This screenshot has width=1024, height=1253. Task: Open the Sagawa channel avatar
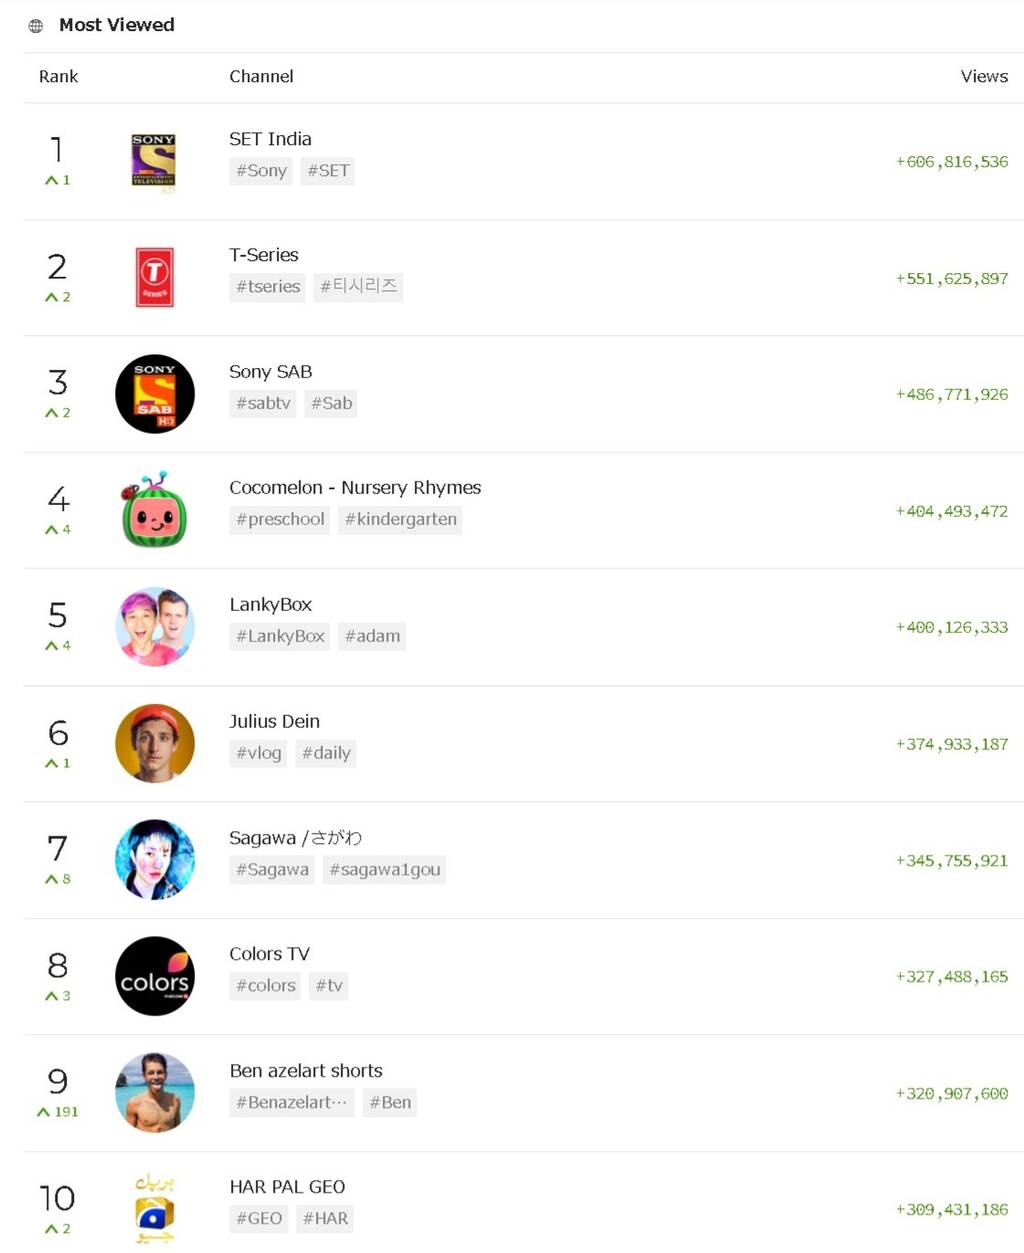(154, 860)
